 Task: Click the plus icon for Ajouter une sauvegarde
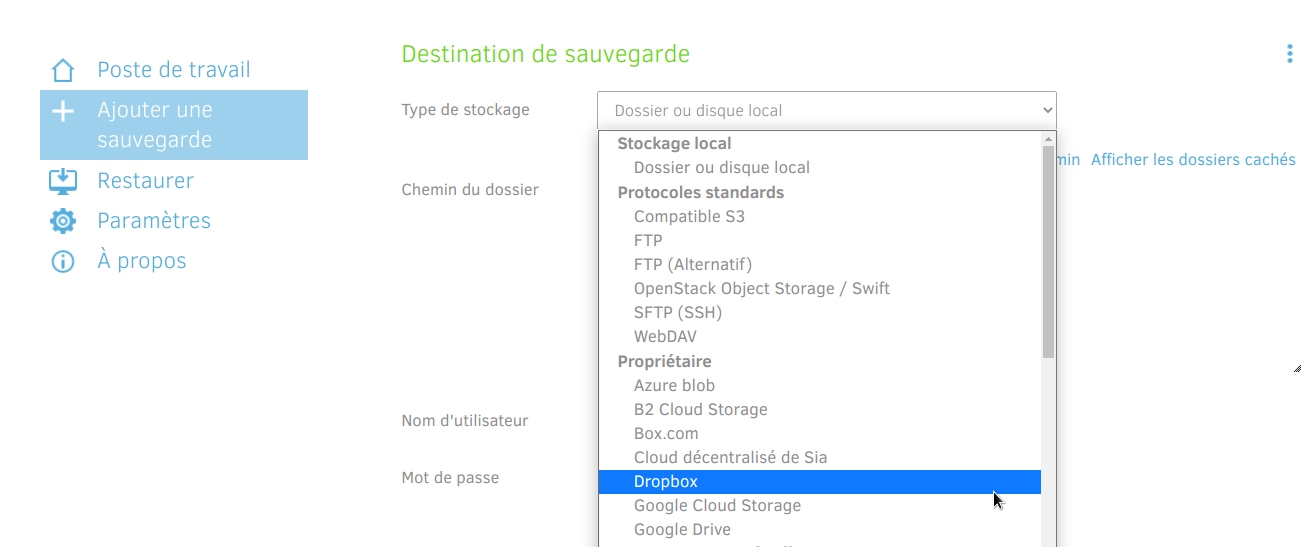pos(63,111)
